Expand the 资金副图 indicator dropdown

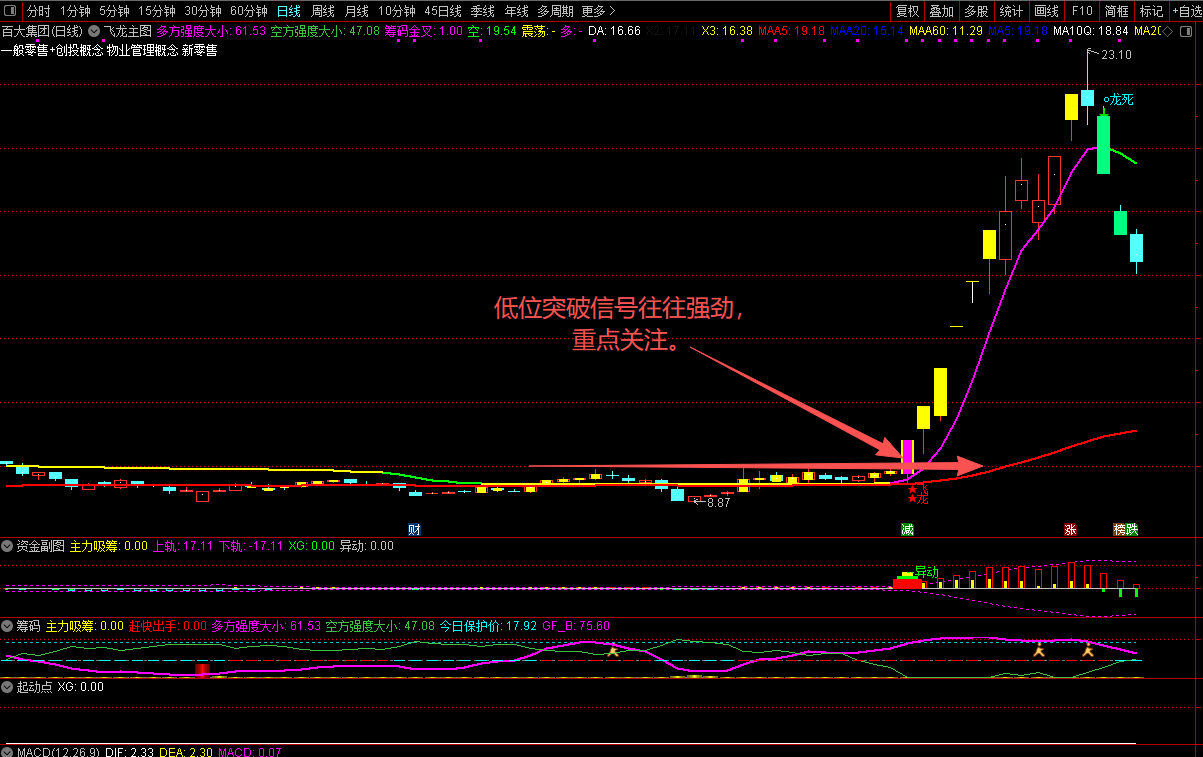point(7,546)
